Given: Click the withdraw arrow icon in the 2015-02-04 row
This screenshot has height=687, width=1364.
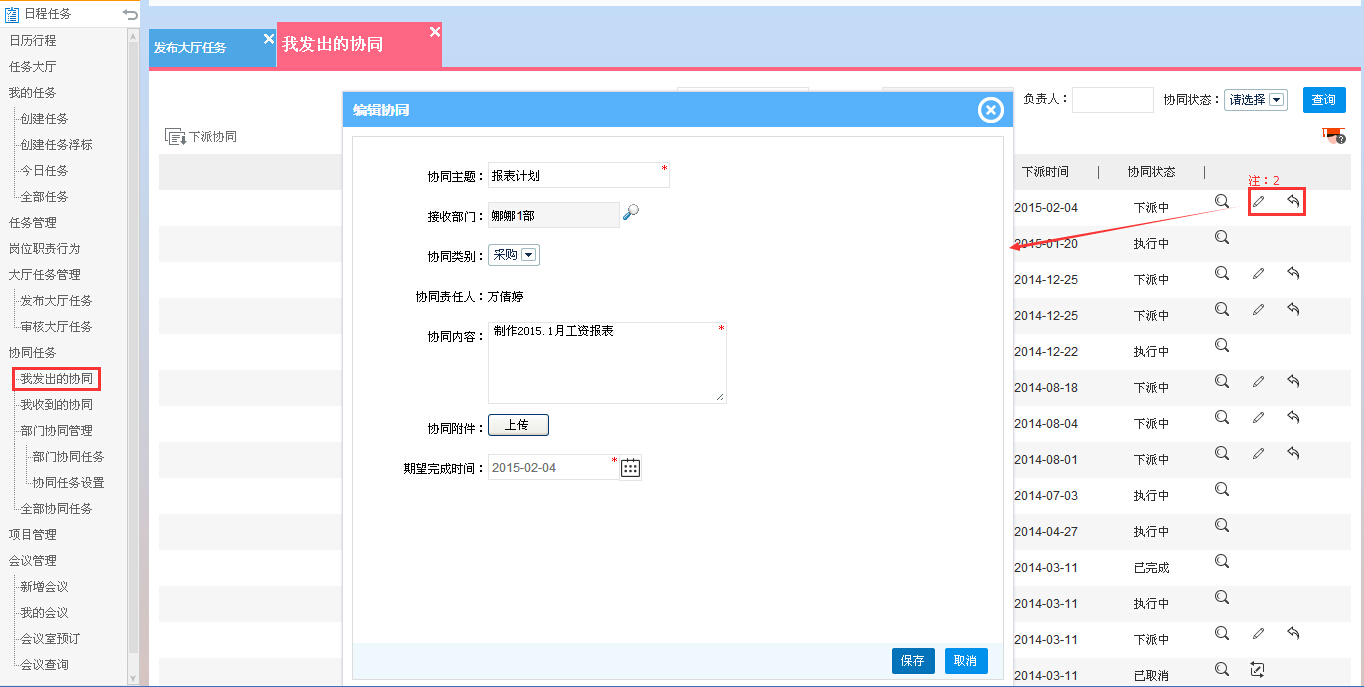Looking at the screenshot, I should click(x=1293, y=202).
